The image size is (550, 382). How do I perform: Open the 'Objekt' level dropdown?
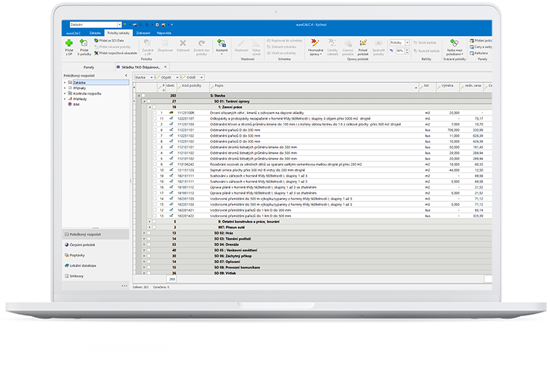coord(177,78)
